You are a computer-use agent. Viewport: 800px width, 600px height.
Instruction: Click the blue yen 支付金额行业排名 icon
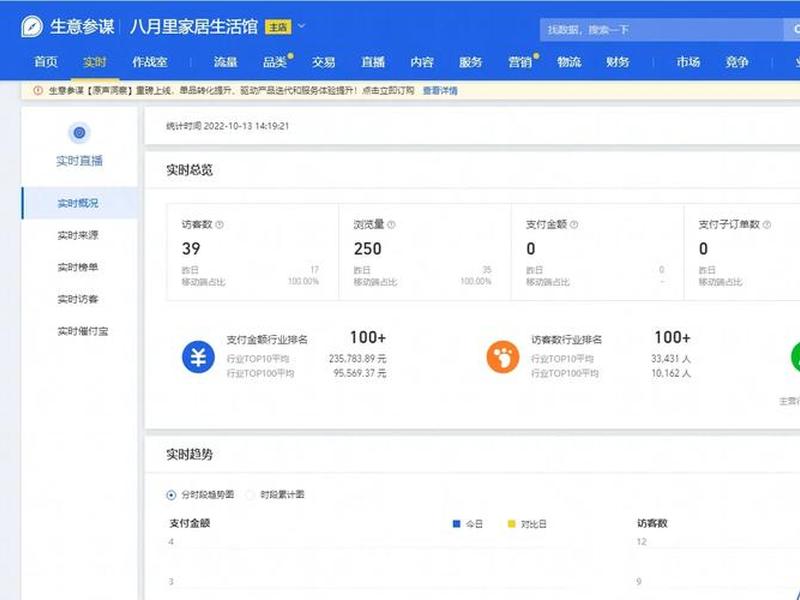pos(198,357)
